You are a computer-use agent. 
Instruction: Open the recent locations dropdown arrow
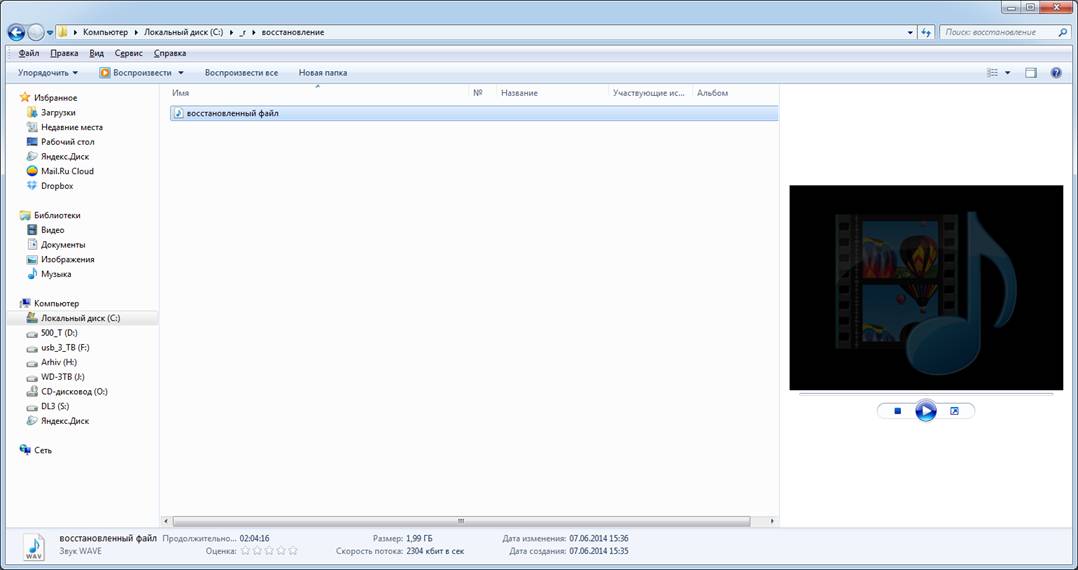pos(50,33)
